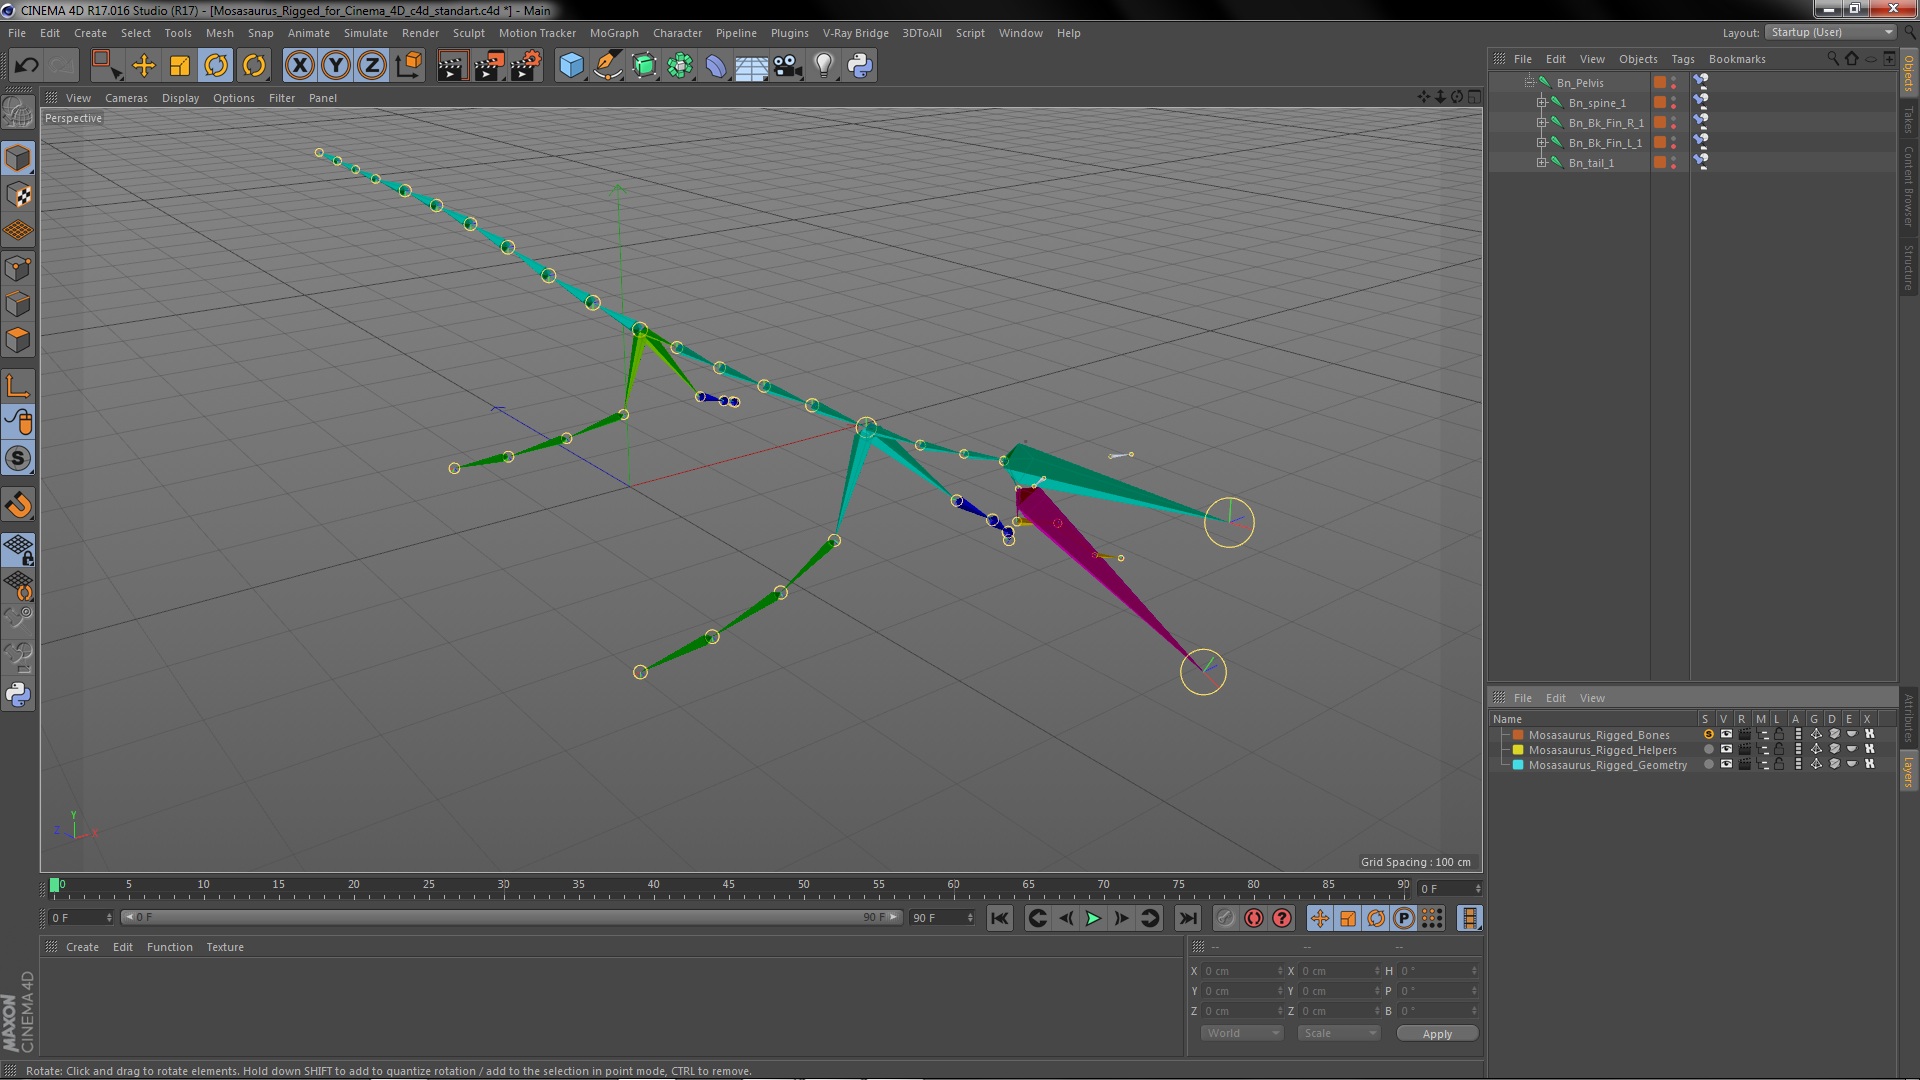Open the Character menu
Image resolution: width=1920 pixels, height=1080 pixels.
coord(677,33)
